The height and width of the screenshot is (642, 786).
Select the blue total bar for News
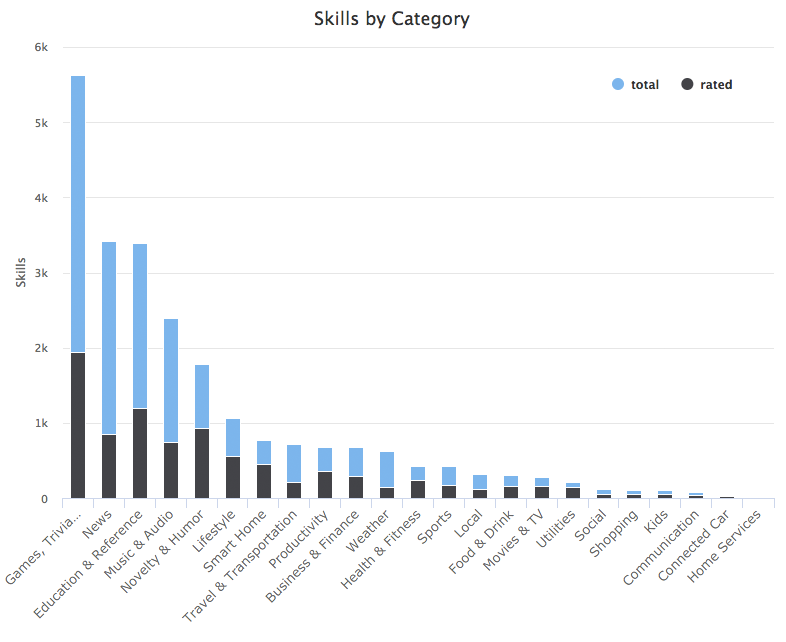pos(109,338)
